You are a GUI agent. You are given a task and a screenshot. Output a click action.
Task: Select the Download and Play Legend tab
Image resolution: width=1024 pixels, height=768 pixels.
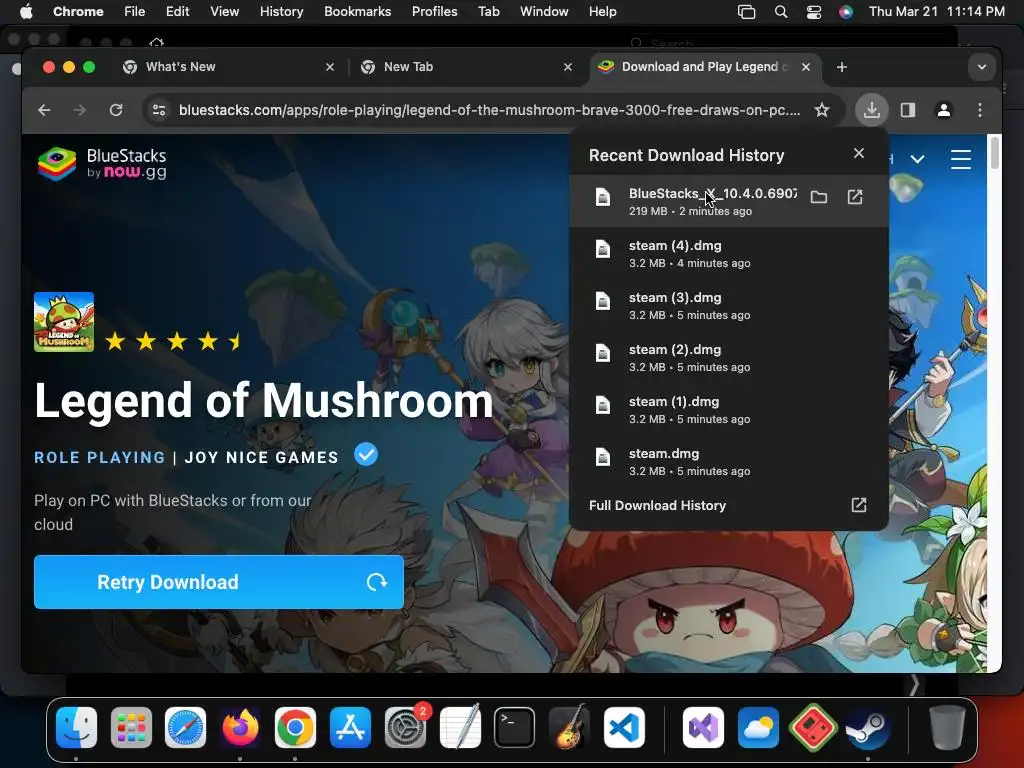(705, 67)
